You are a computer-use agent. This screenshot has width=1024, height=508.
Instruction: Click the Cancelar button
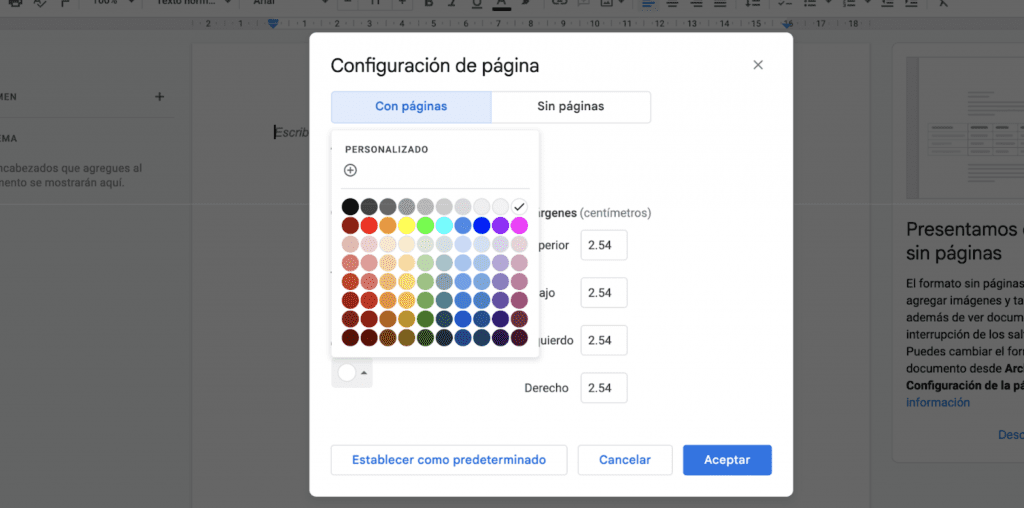(x=625, y=460)
